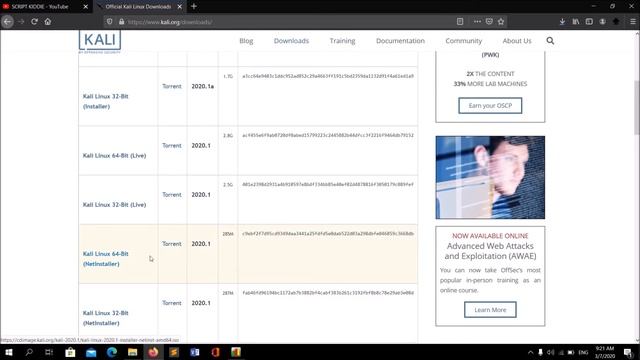Click Torrent link for 64-Bit Live row
Viewport: 640px width, 360px height.
point(171,145)
